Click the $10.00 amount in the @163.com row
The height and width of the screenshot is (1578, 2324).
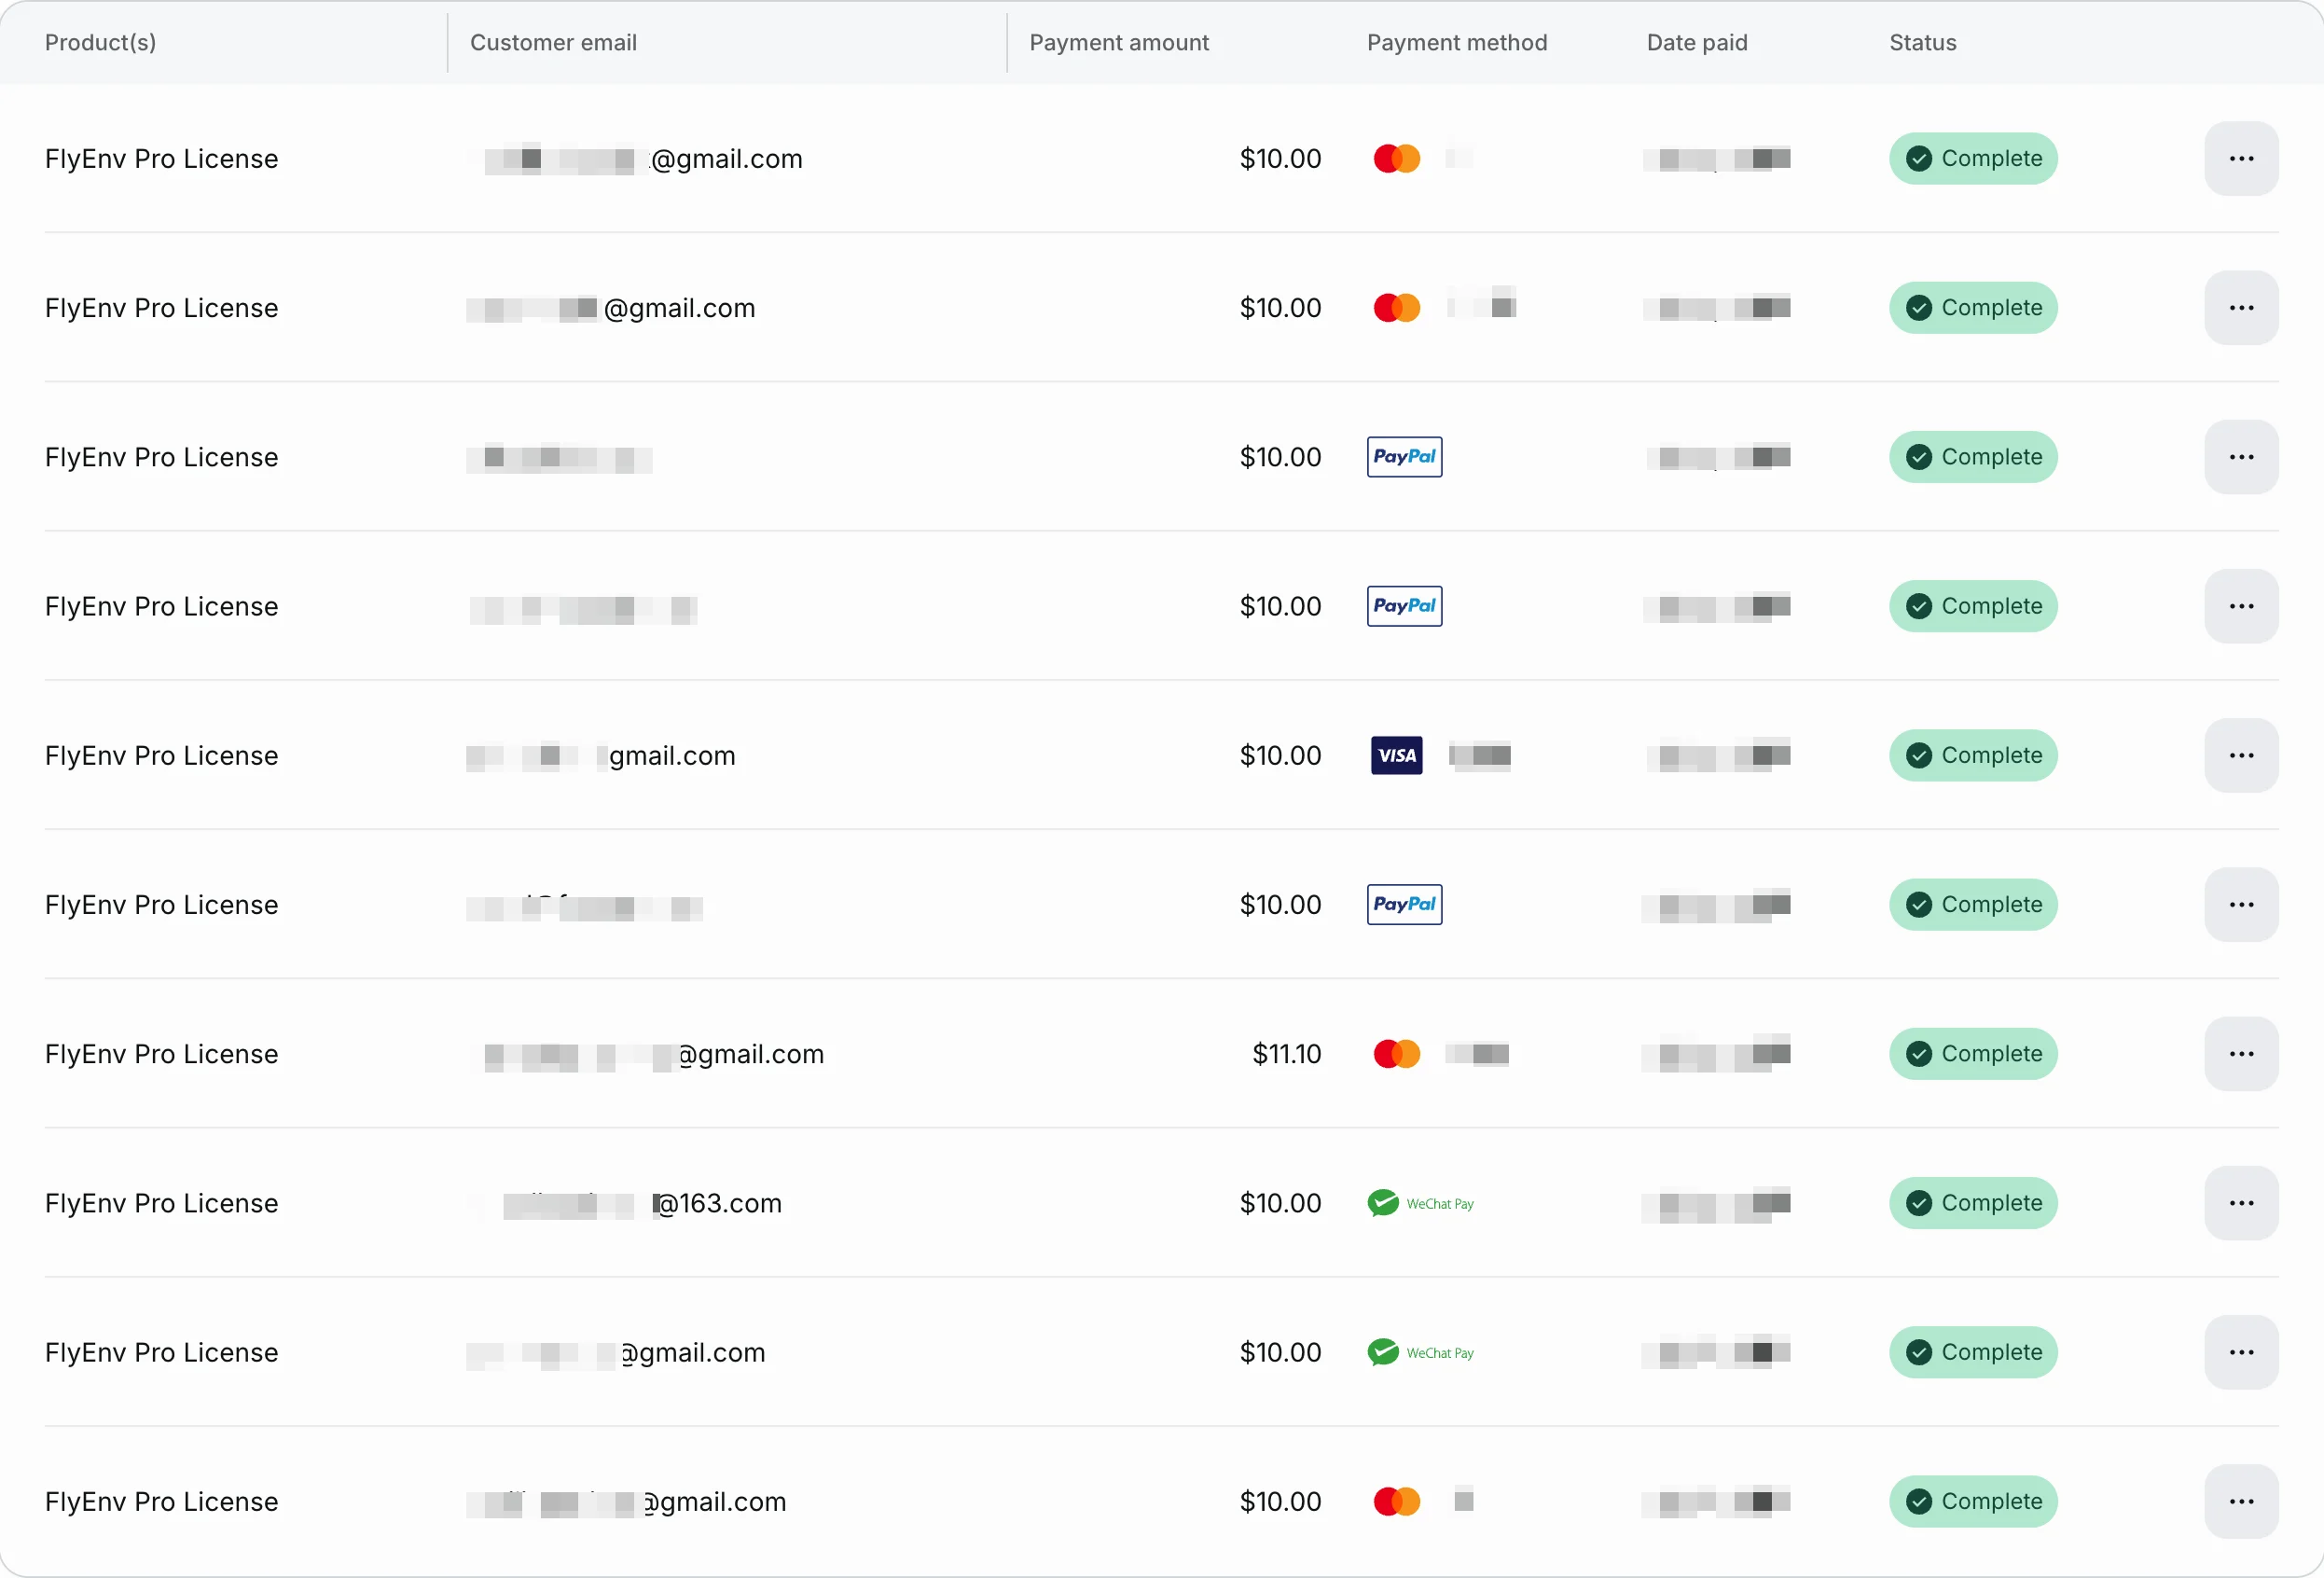tap(1280, 1203)
